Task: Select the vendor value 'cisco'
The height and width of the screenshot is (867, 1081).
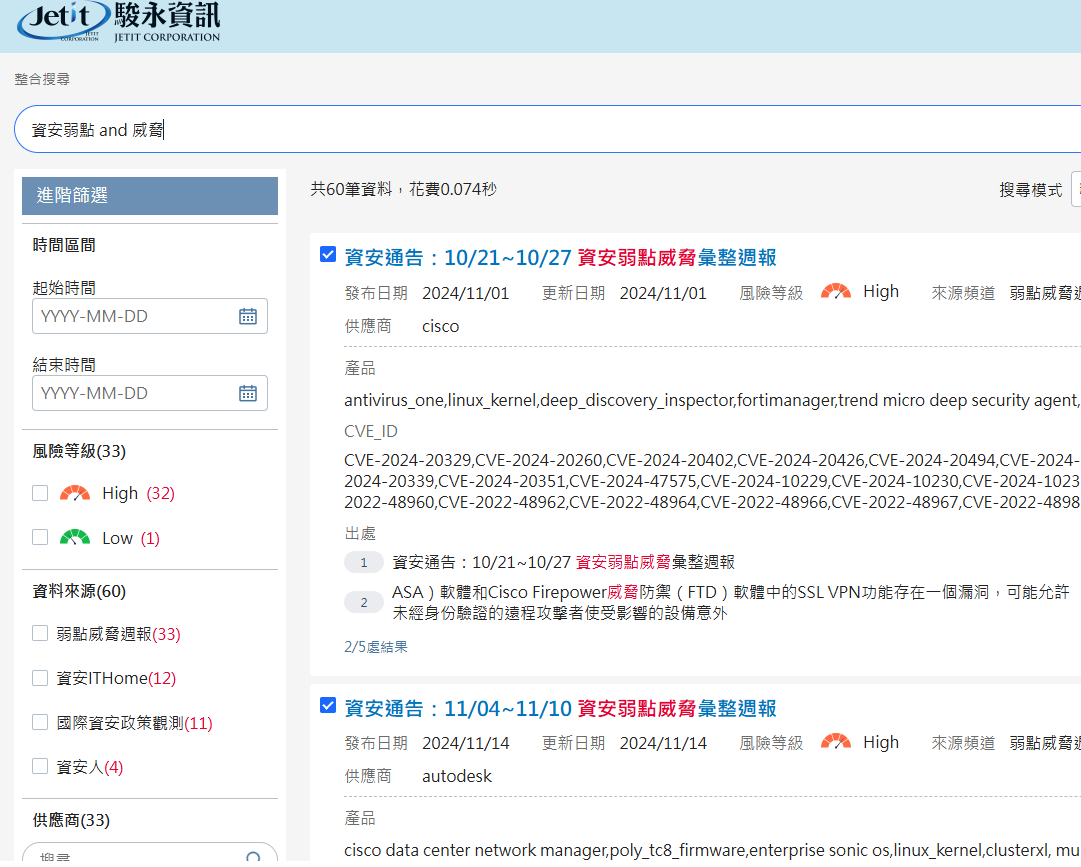Action: (x=441, y=326)
